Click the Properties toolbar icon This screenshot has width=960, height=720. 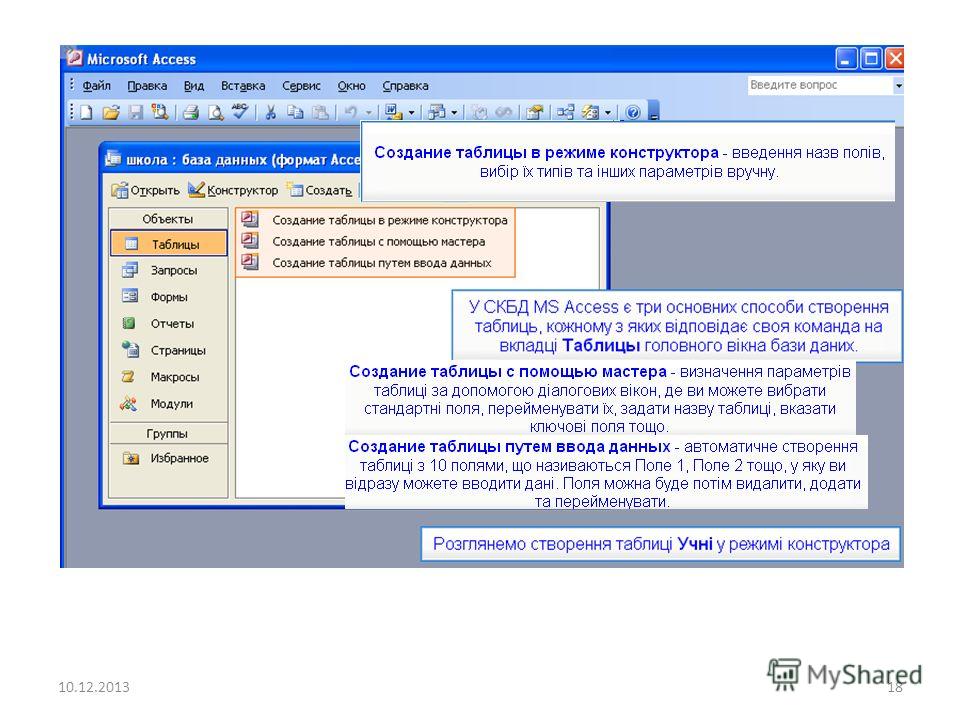coord(534,112)
